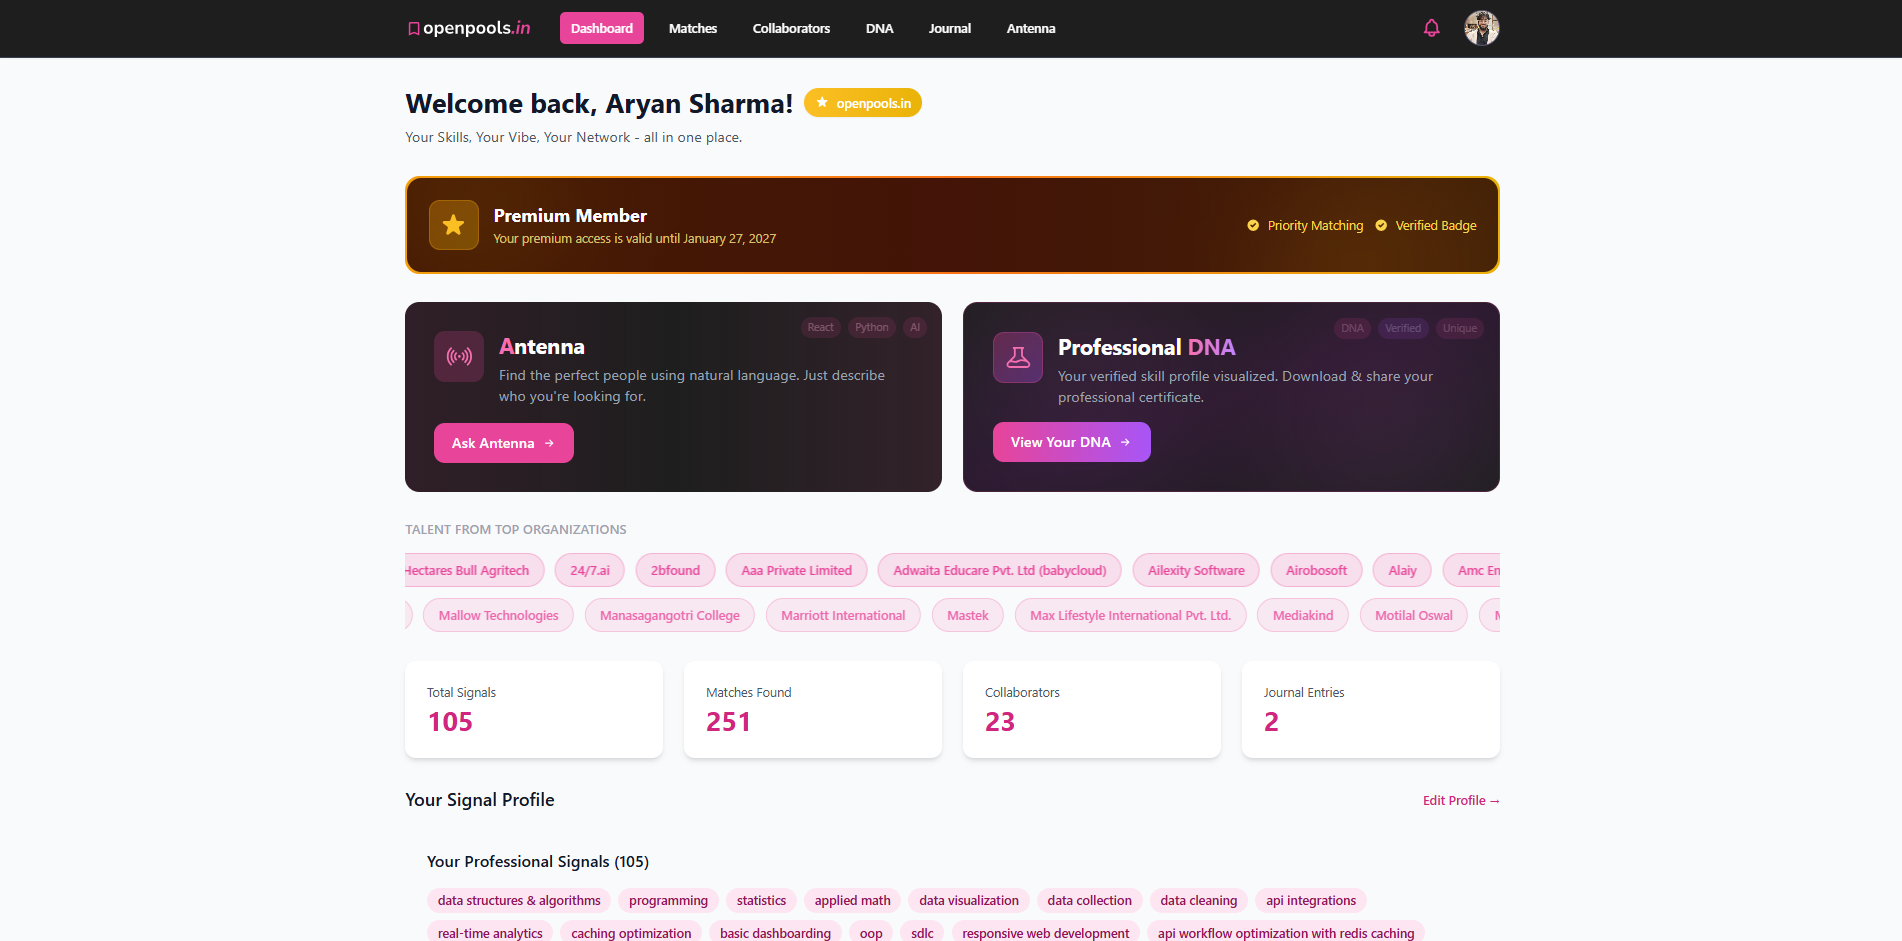The width and height of the screenshot is (1902, 941).
Task: Go to the Dashboard tab
Action: pos(602,28)
